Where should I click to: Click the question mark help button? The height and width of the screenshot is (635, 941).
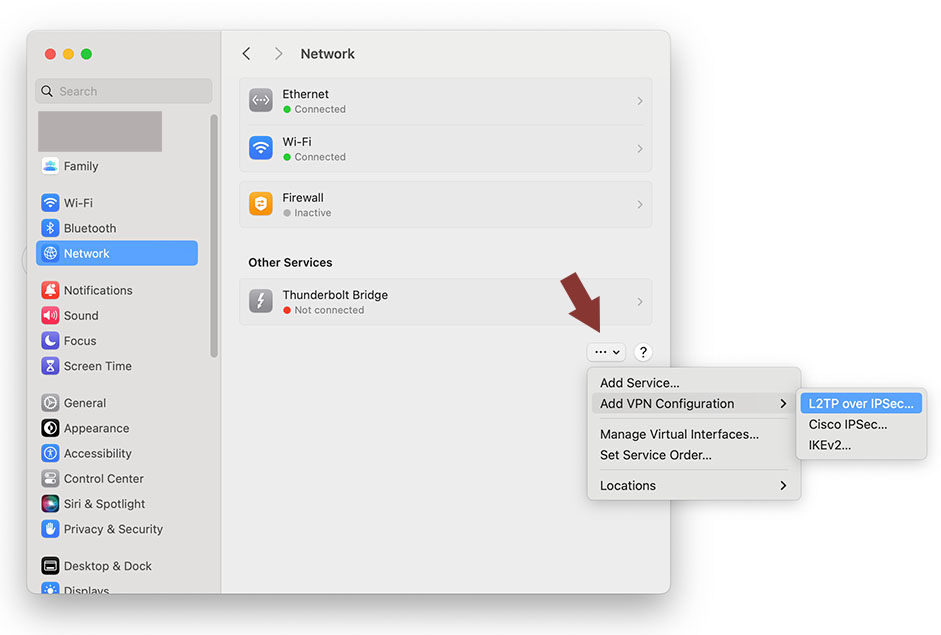(x=643, y=352)
